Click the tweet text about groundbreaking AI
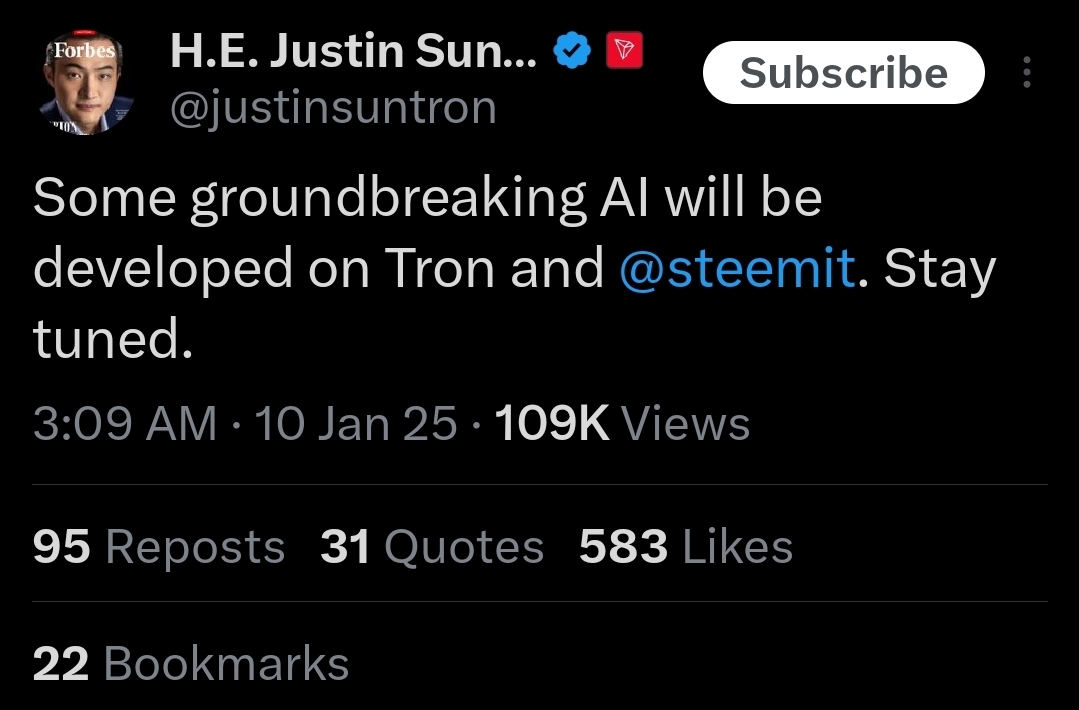The width and height of the screenshot is (1079, 710). tap(515, 268)
